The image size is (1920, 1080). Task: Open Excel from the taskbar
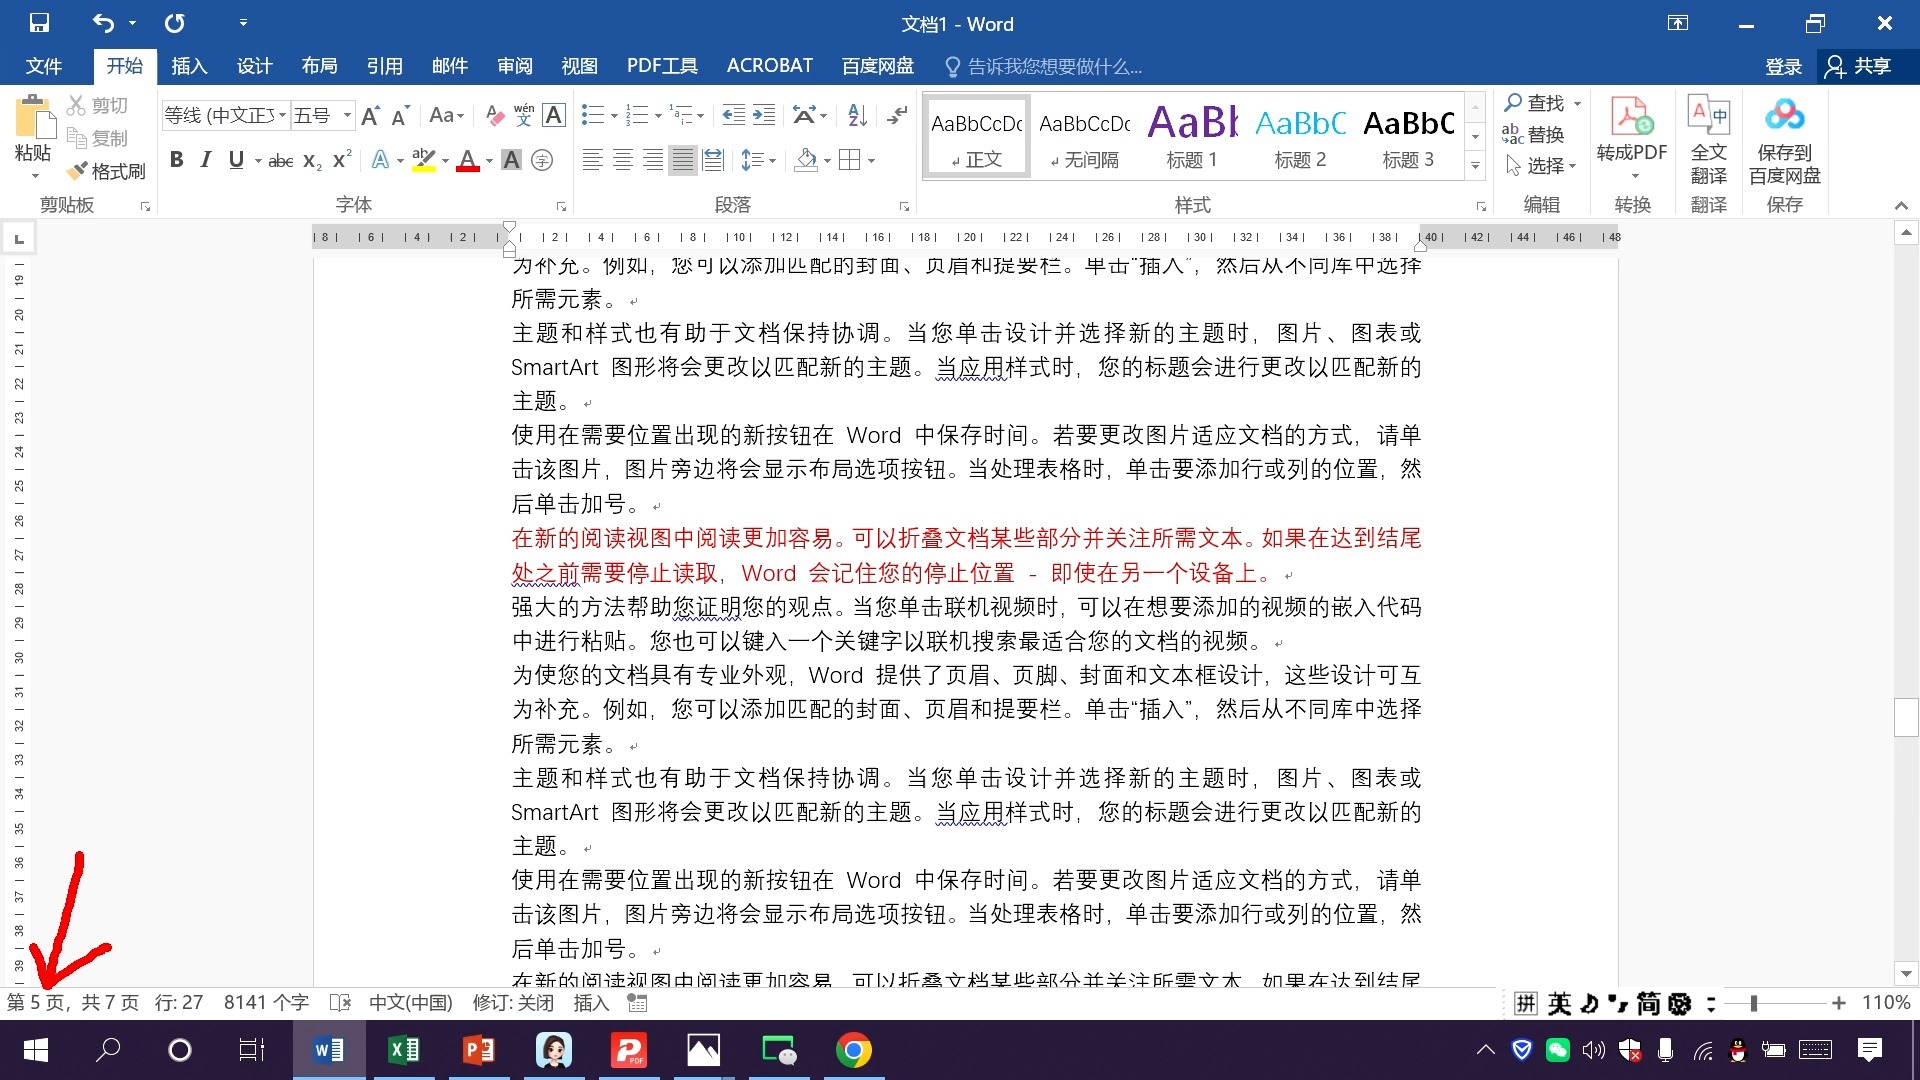(x=404, y=1050)
